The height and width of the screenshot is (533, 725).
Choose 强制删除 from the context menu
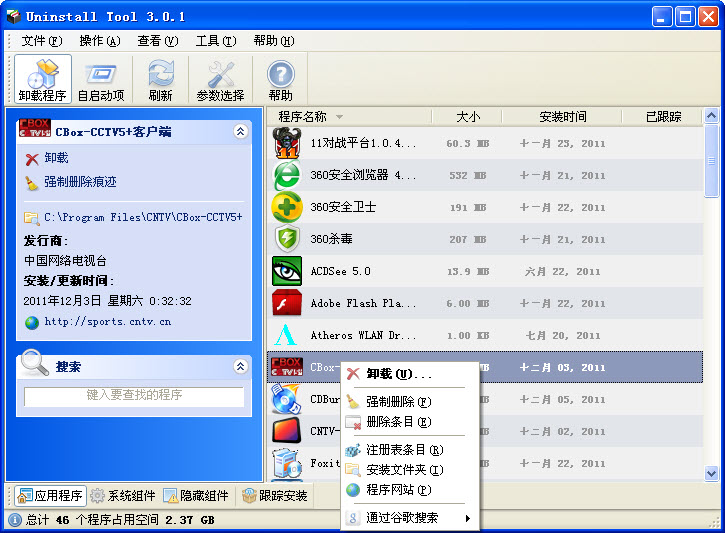(x=398, y=401)
